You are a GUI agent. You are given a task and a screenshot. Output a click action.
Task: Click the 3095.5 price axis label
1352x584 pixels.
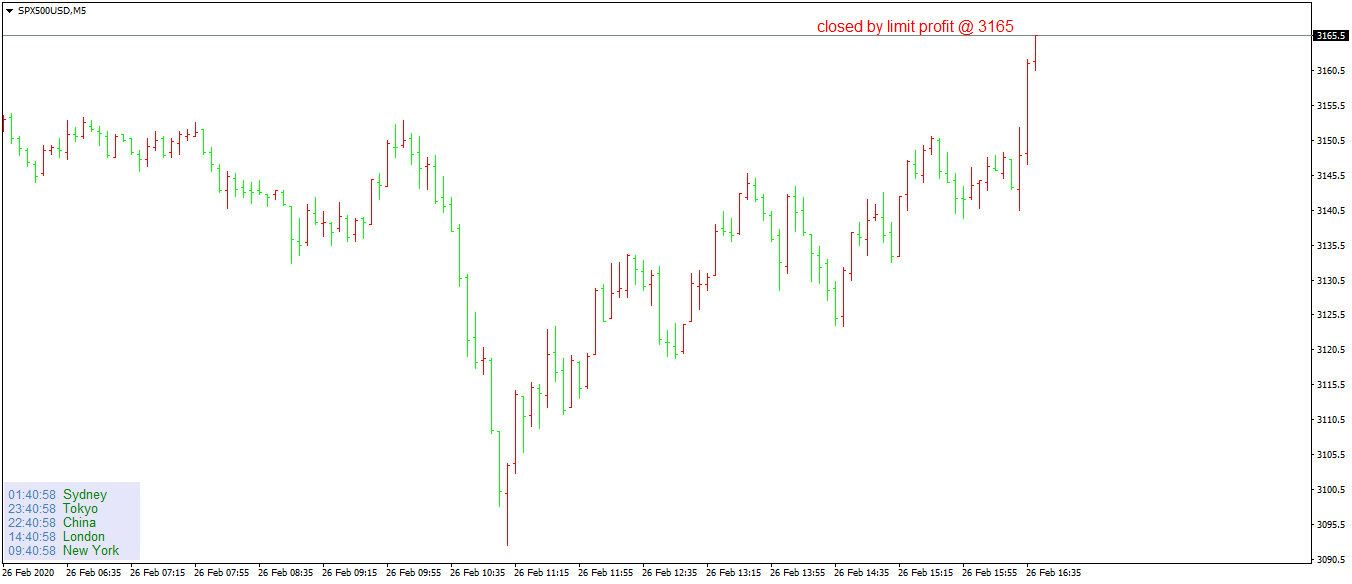click(x=1329, y=525)
